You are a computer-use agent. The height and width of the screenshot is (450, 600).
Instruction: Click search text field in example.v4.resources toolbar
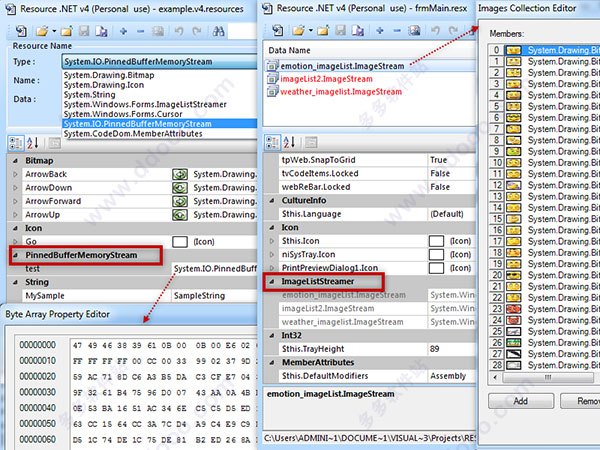click(243, 31)
